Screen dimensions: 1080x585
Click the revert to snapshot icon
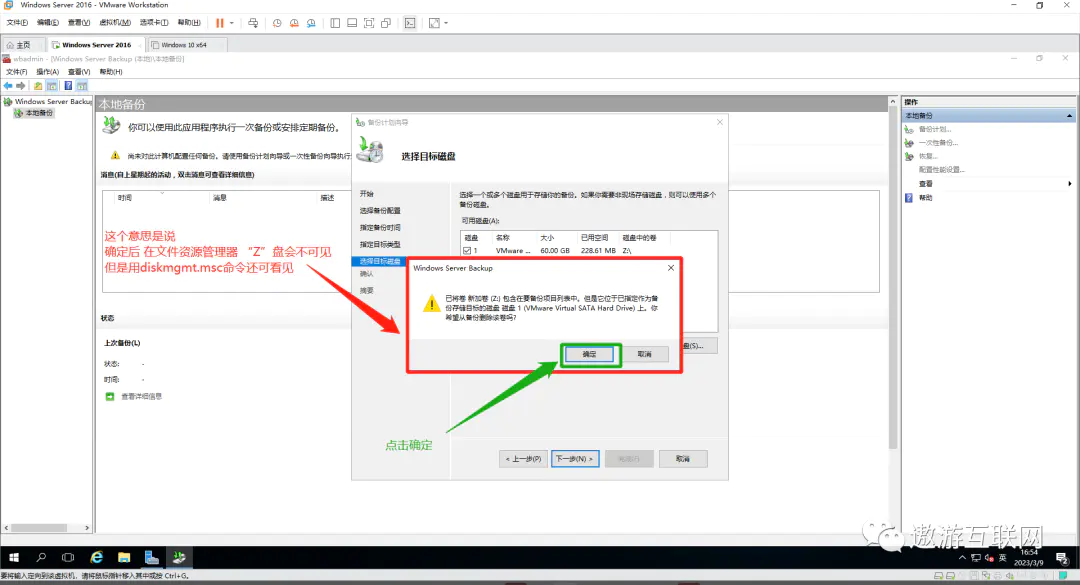tap(294, 23)
